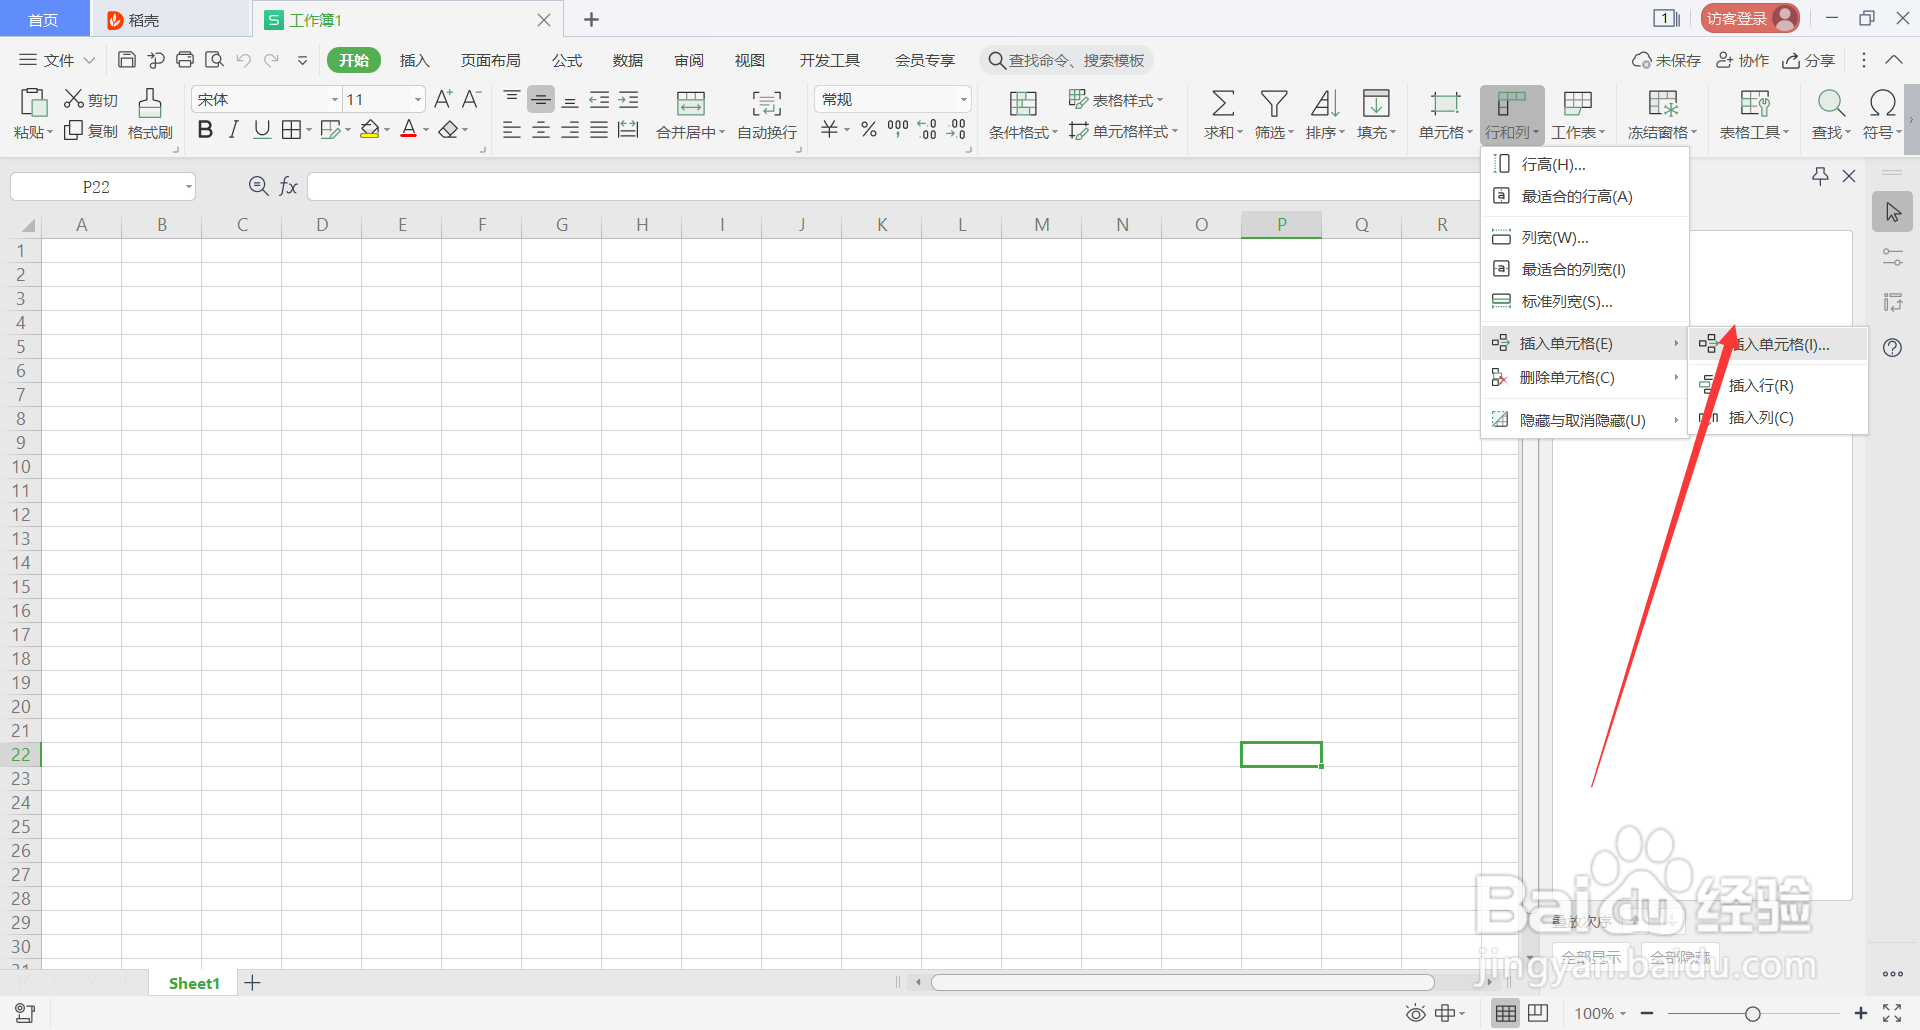Toggle italic formatting

click(233, 130)
